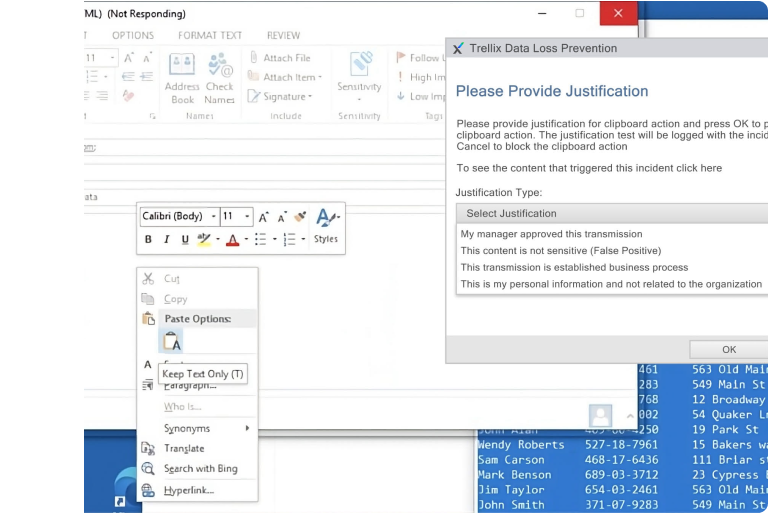This screenshot has width=768, height=513.
Task: Toggle Underline in the mini toolbar
Action: click(x=185, y=239)
